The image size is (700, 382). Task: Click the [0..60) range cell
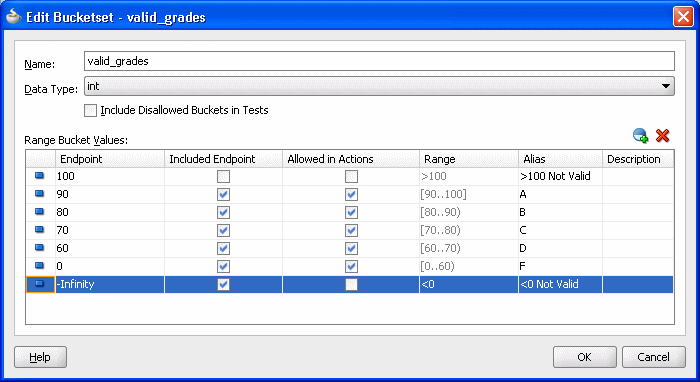[469, 266]
